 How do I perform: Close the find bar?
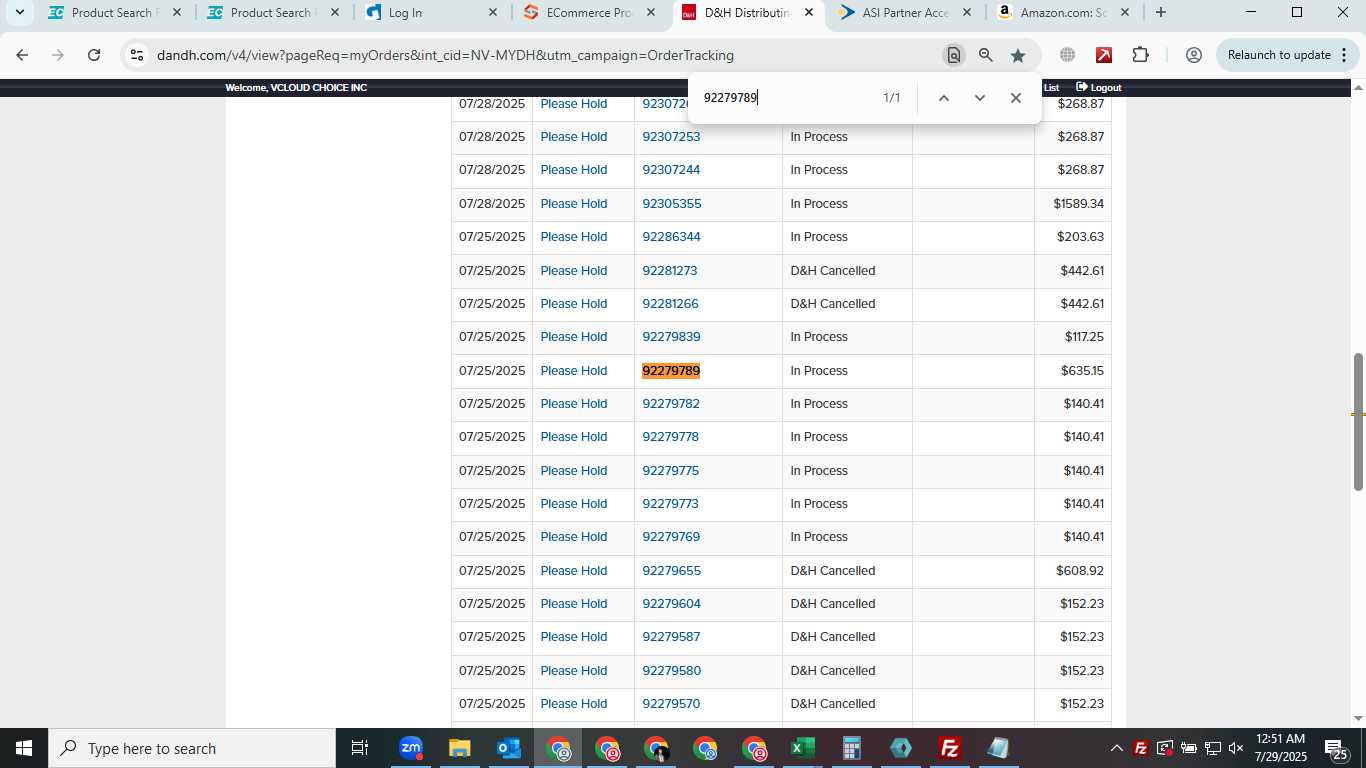1016,98
